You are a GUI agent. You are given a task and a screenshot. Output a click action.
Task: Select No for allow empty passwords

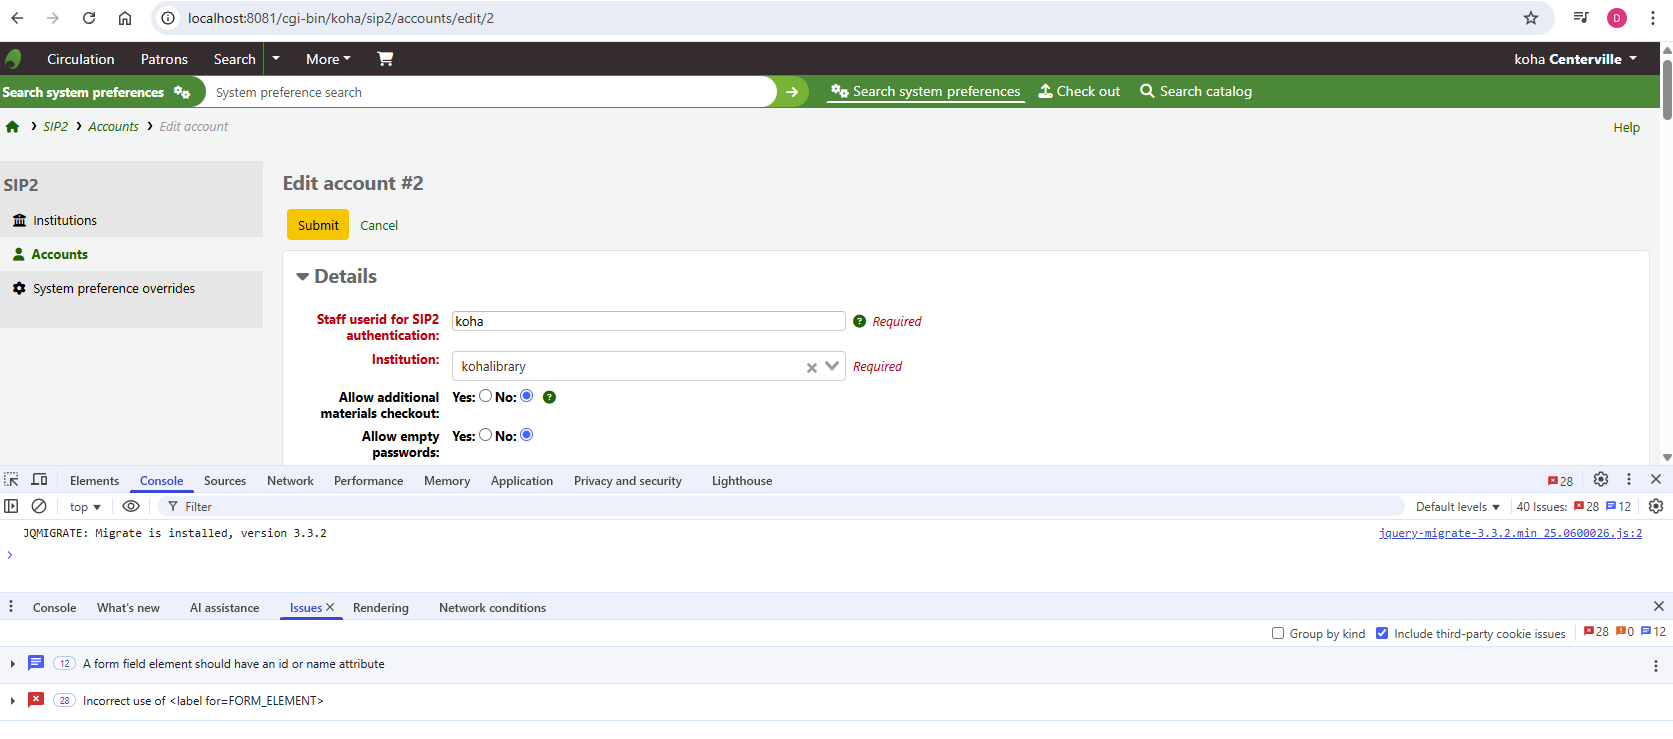pyautogui.click(x=527, y=435)
